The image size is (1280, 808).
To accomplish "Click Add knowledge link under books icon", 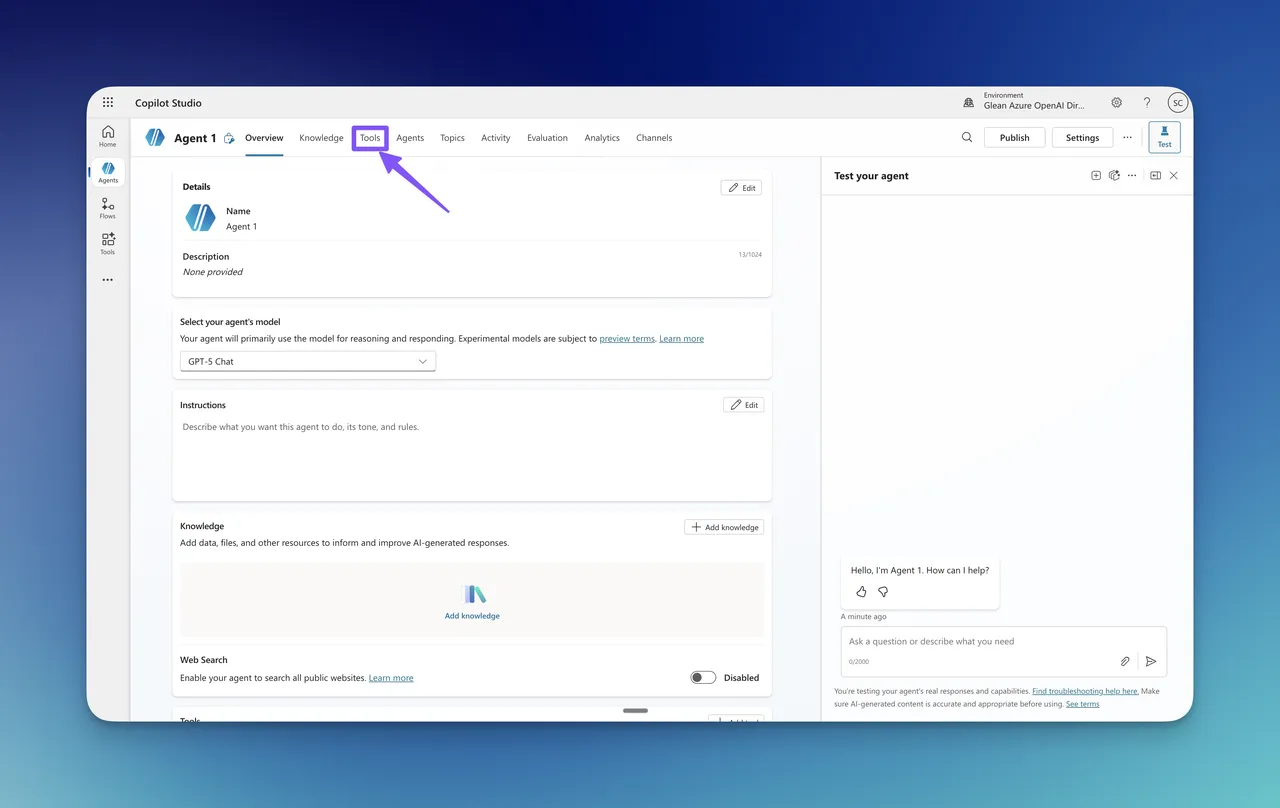I will pos(472,616).
